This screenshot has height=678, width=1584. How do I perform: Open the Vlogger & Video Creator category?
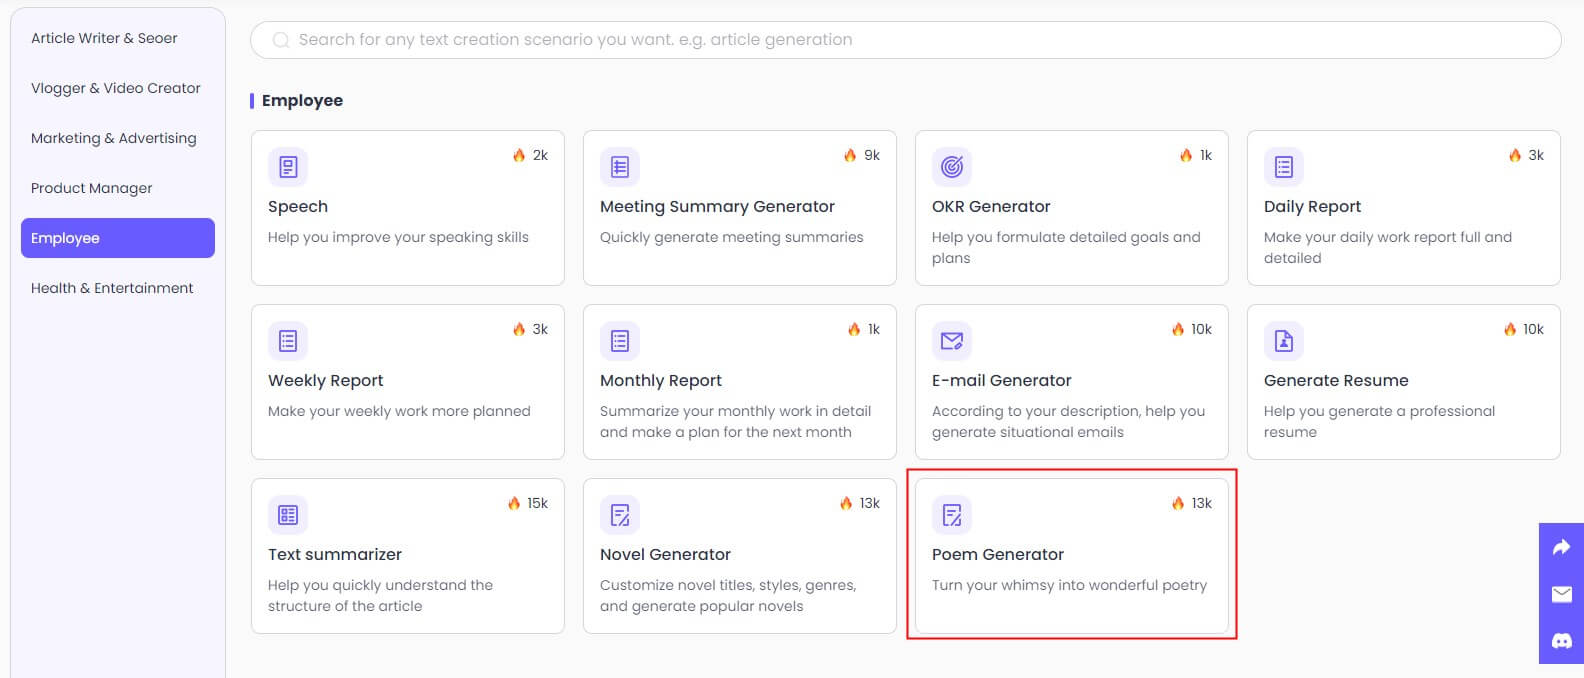click(x=118, y=88)
